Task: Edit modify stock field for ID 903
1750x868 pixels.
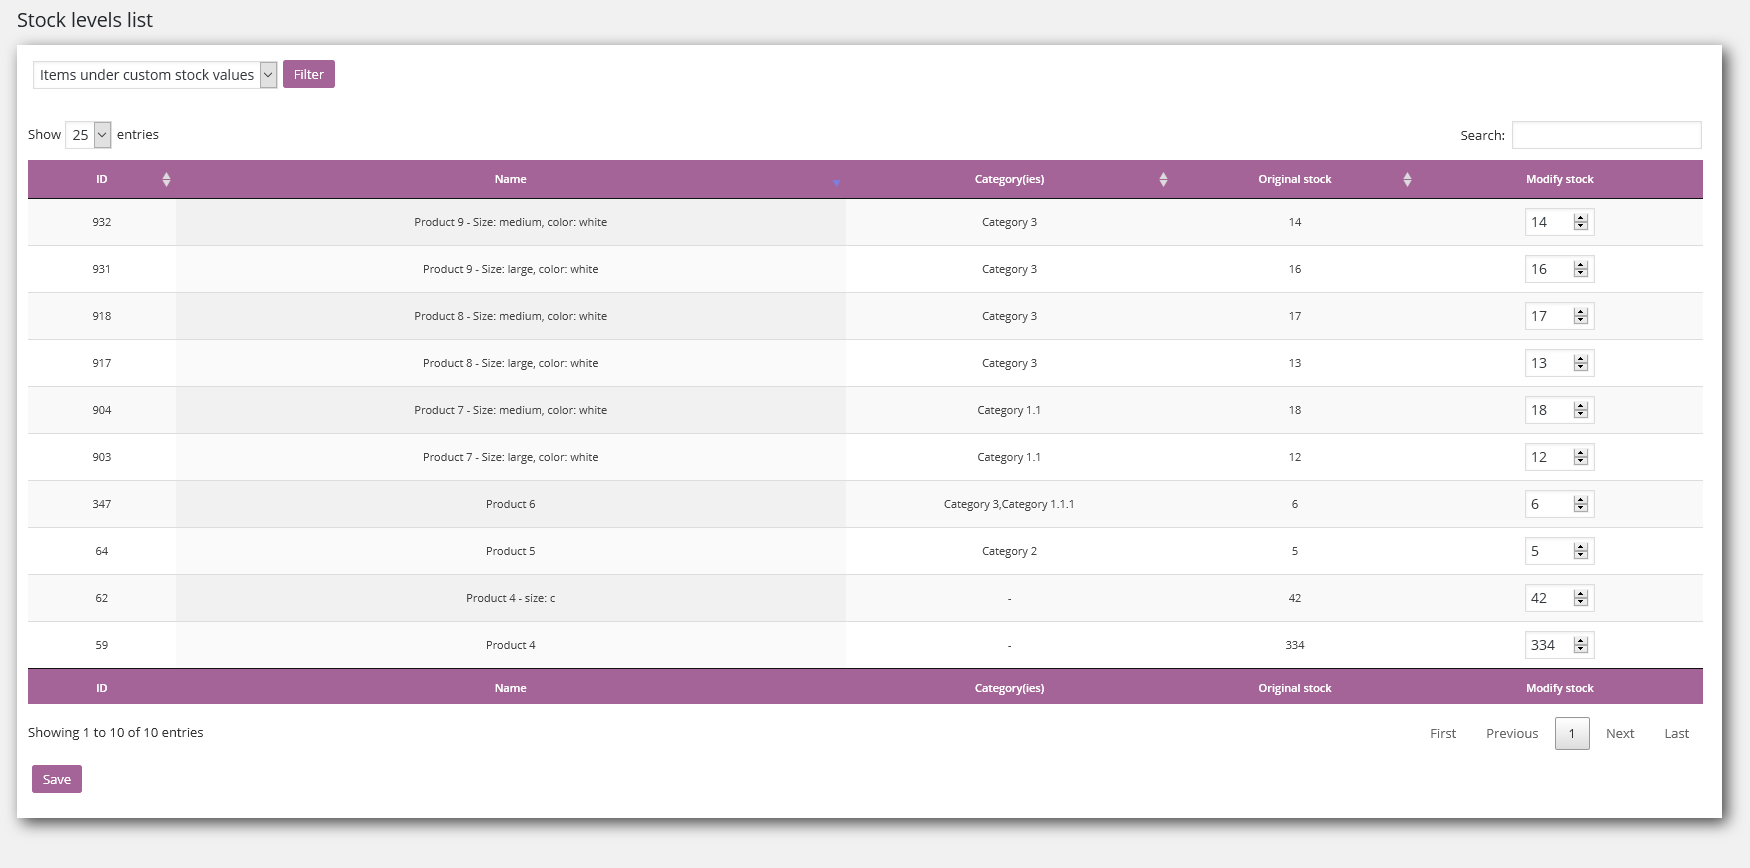Action: [1559, 457]
